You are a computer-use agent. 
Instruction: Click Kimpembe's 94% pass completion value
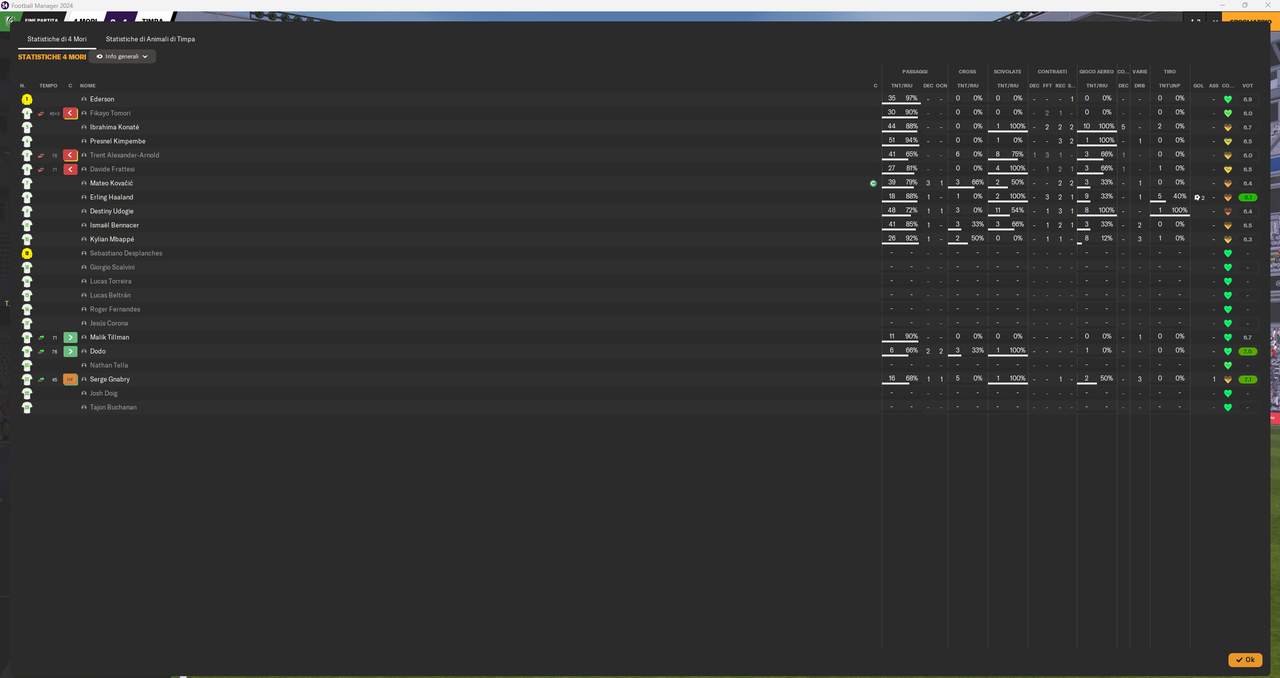911,141
